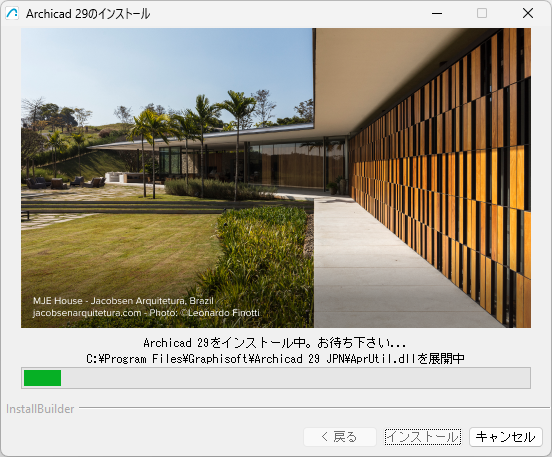Click the disabled maximize window button

pyautogui.click(x=482, y=13)
